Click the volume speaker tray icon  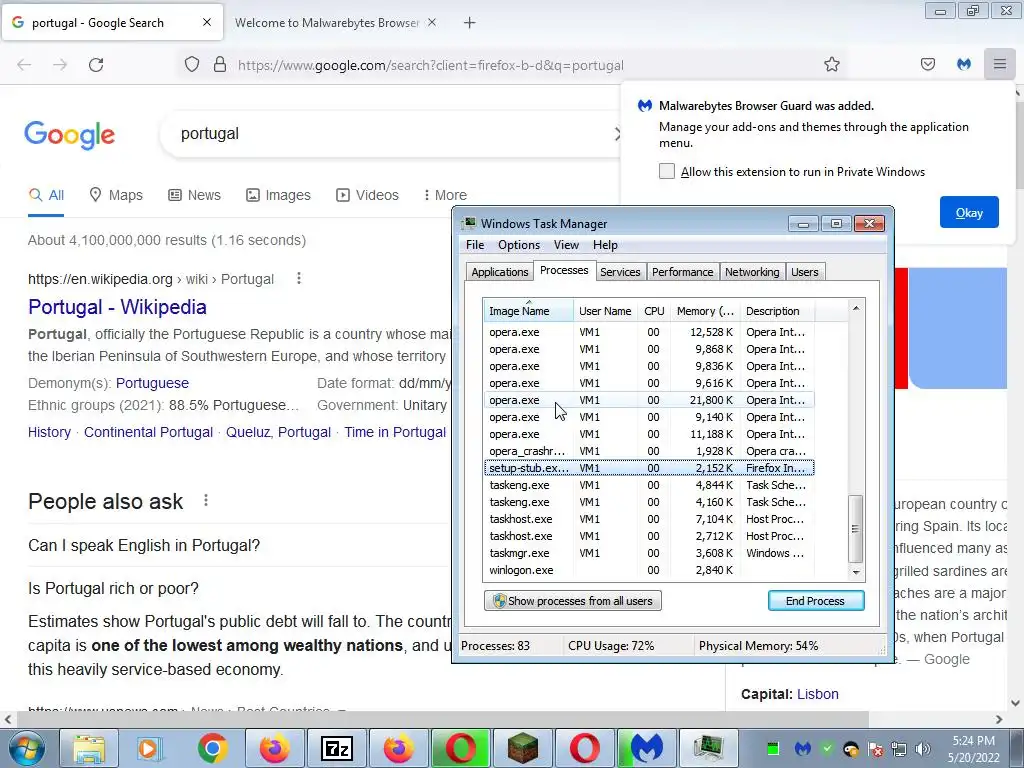pos(922,749)
